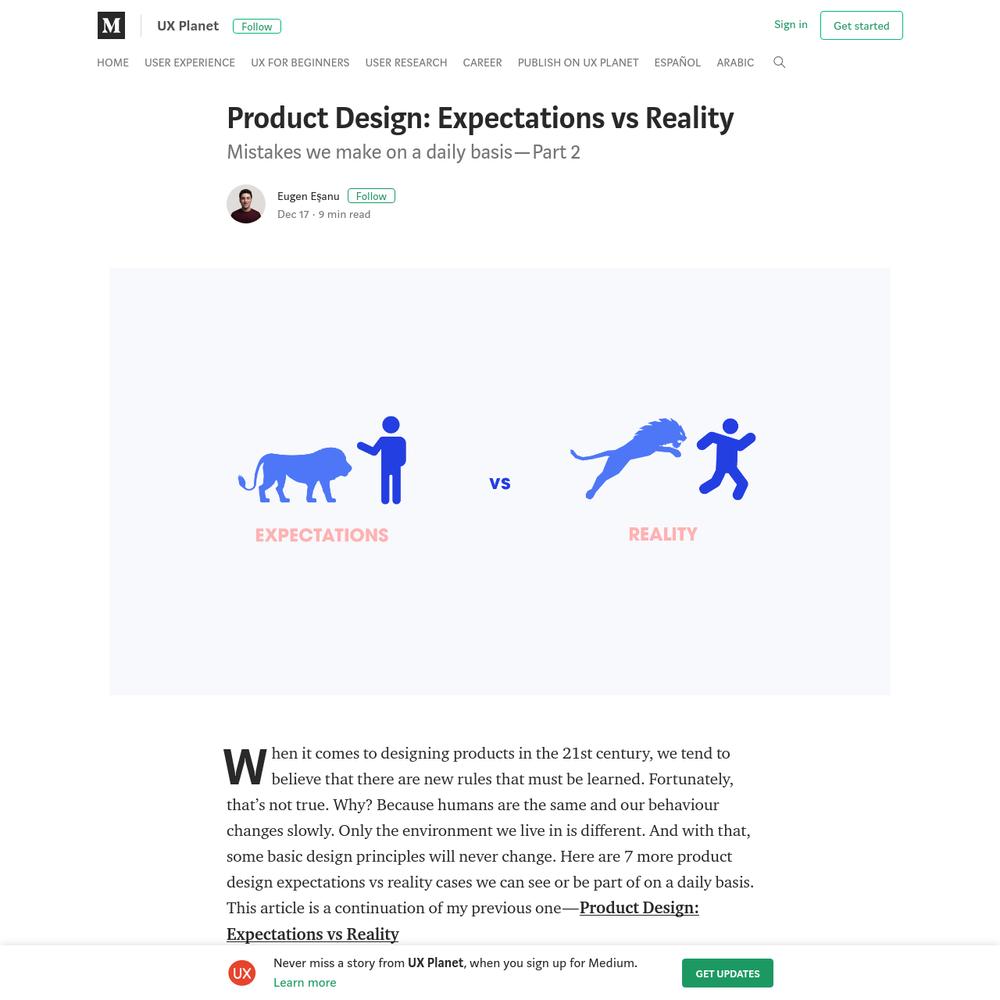This screenshot has height=1000, width=1000.
Task: Click the expectations vs reality hero image
Action: pos(499,482)
